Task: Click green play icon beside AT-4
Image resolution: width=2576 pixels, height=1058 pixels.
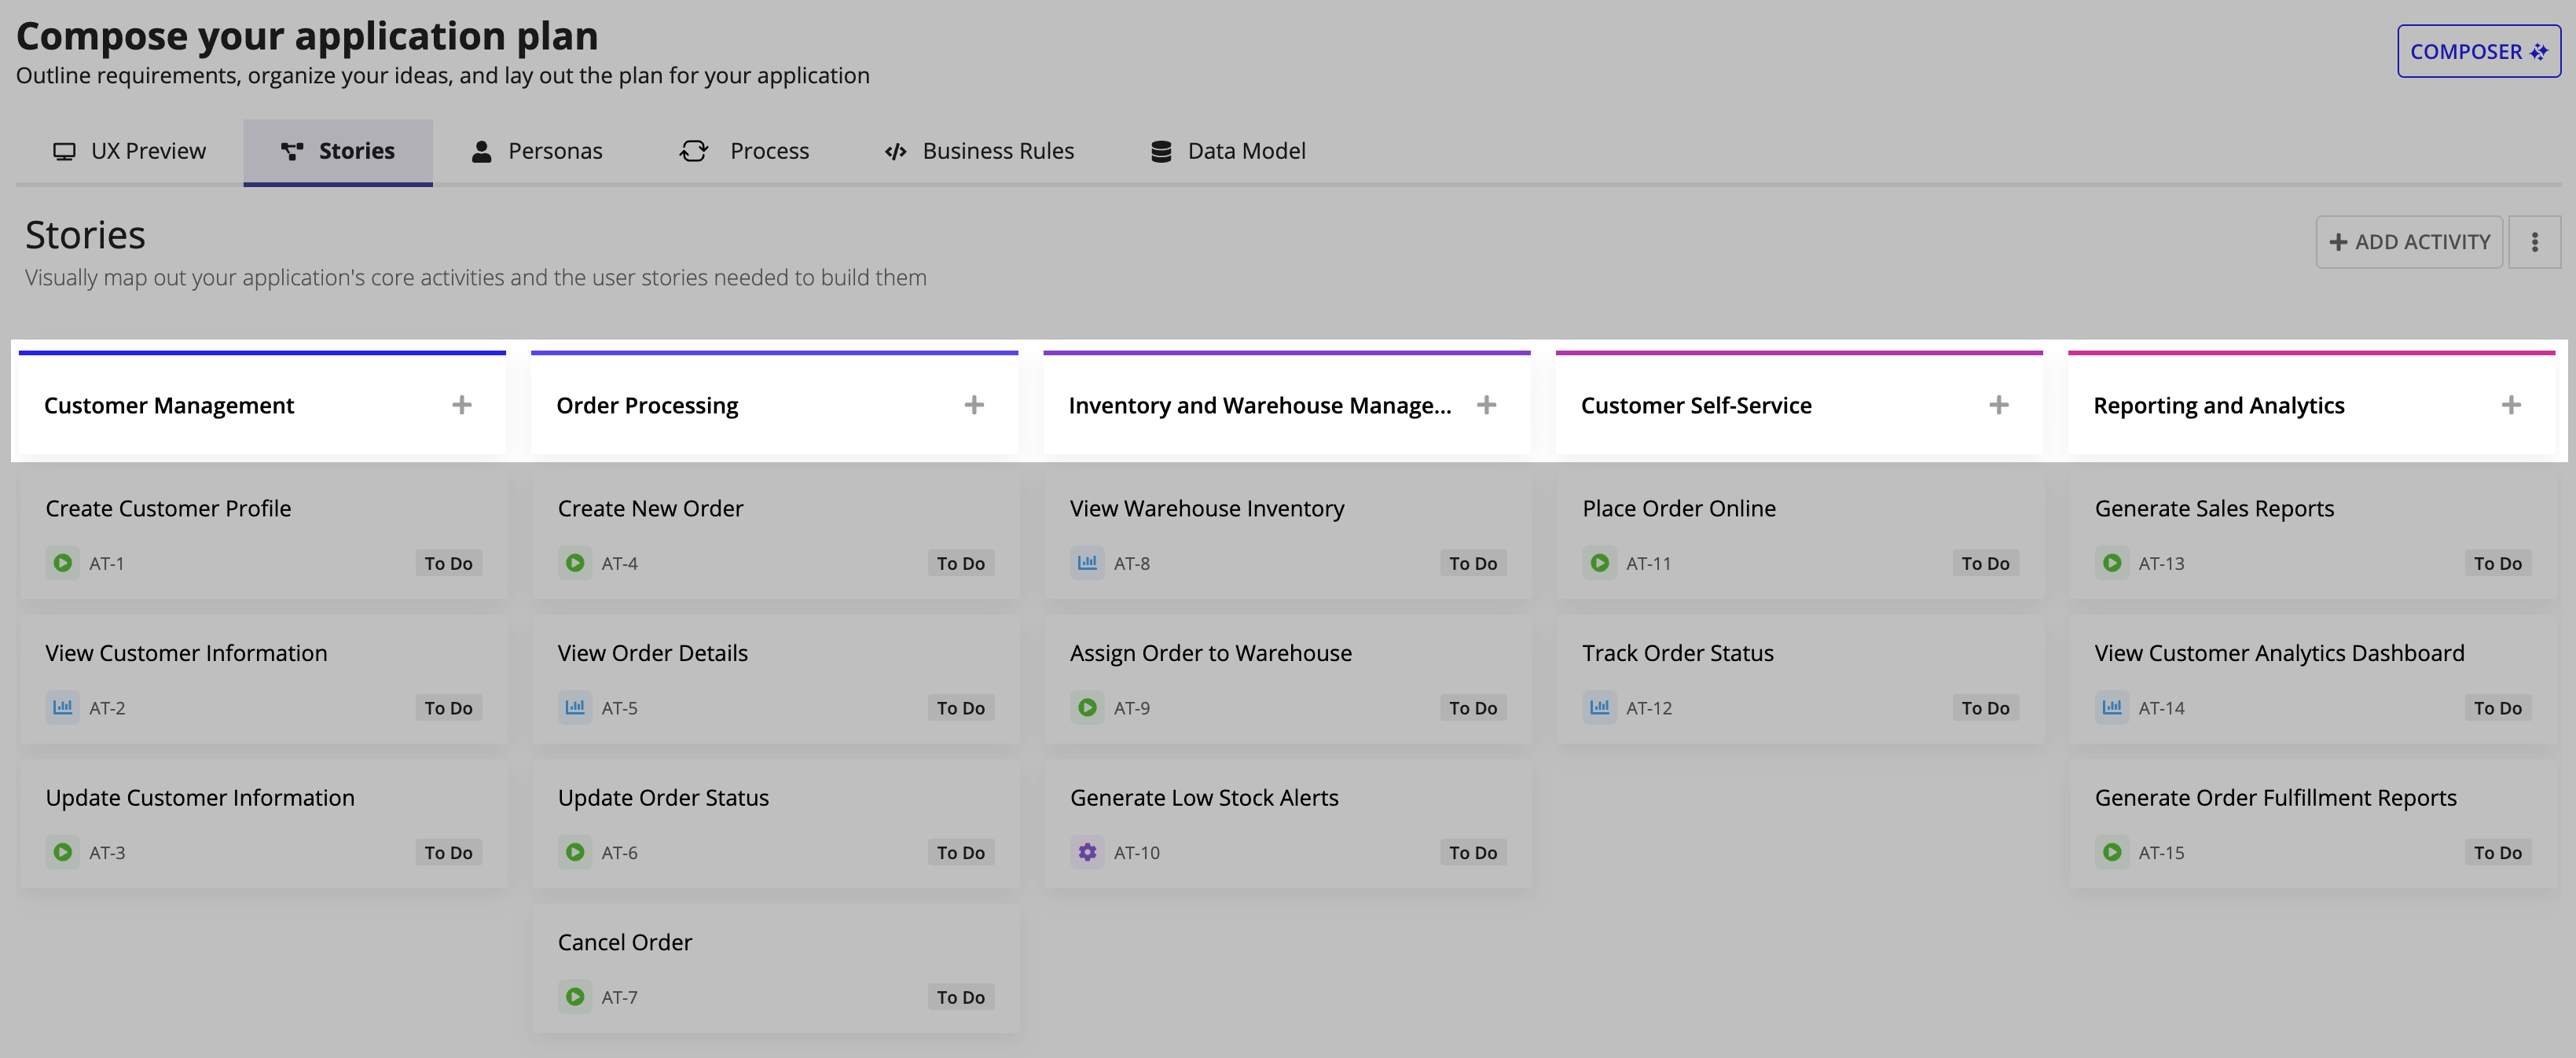Action: pyautogui.click(x=575, y=563)
